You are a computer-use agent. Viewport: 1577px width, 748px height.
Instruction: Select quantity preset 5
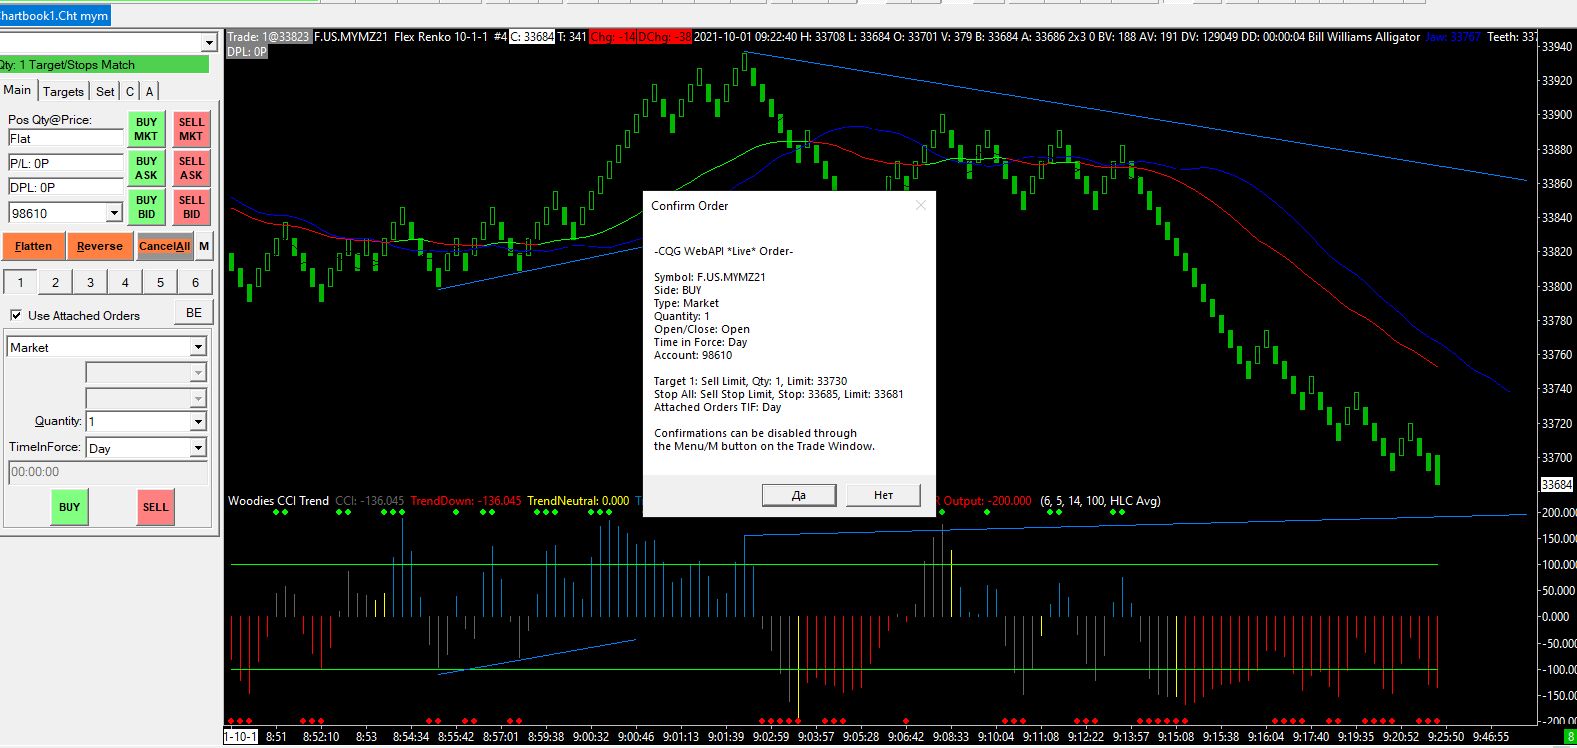(x=160, y=282)
